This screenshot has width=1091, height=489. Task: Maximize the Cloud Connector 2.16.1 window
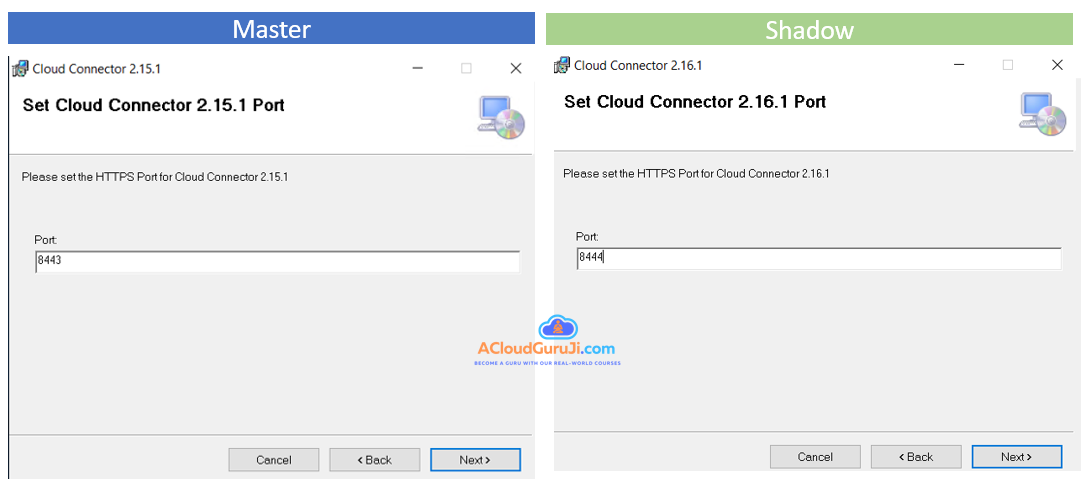(1008, 65)
